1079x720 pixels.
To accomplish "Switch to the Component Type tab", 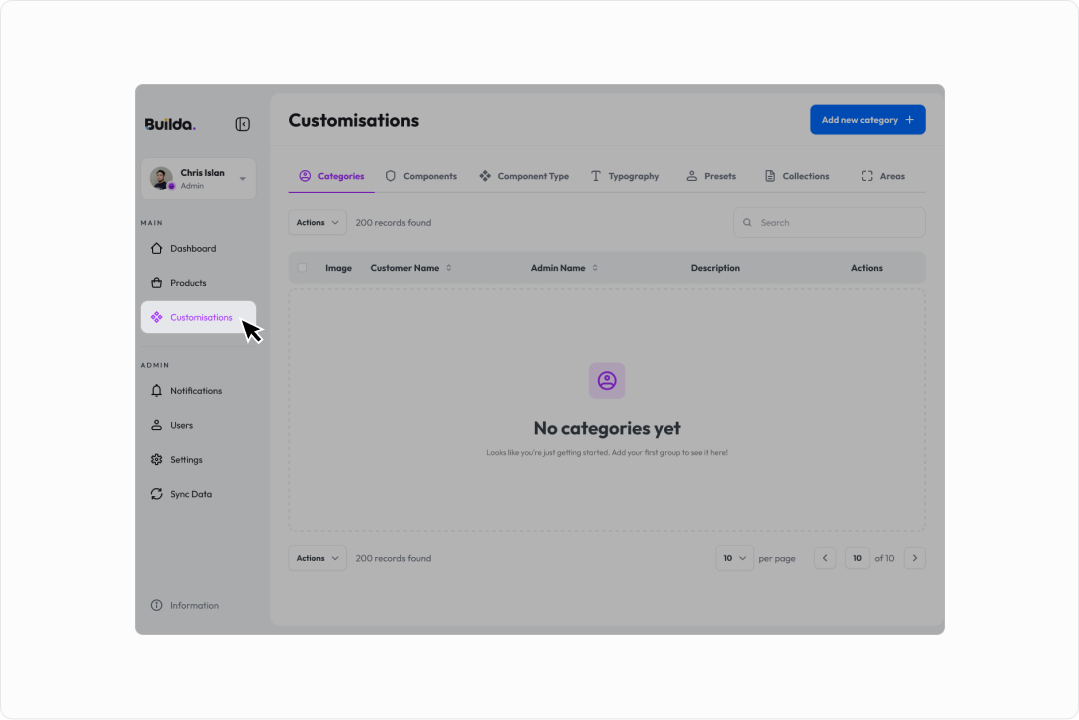I will (x=524, y=176).
